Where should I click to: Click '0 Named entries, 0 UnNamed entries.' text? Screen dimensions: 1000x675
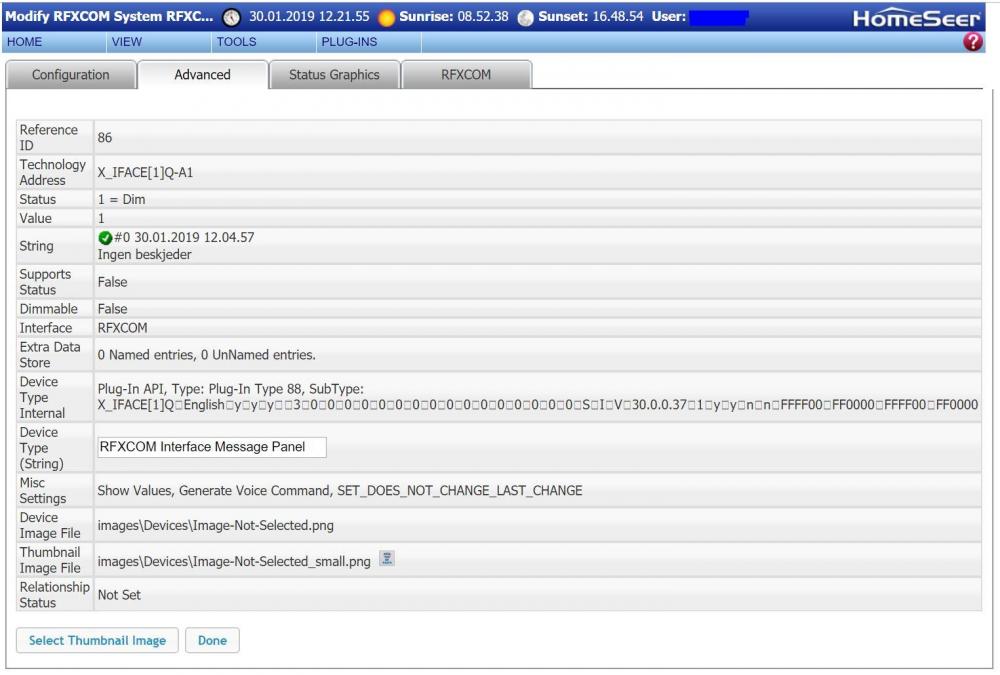207,355
